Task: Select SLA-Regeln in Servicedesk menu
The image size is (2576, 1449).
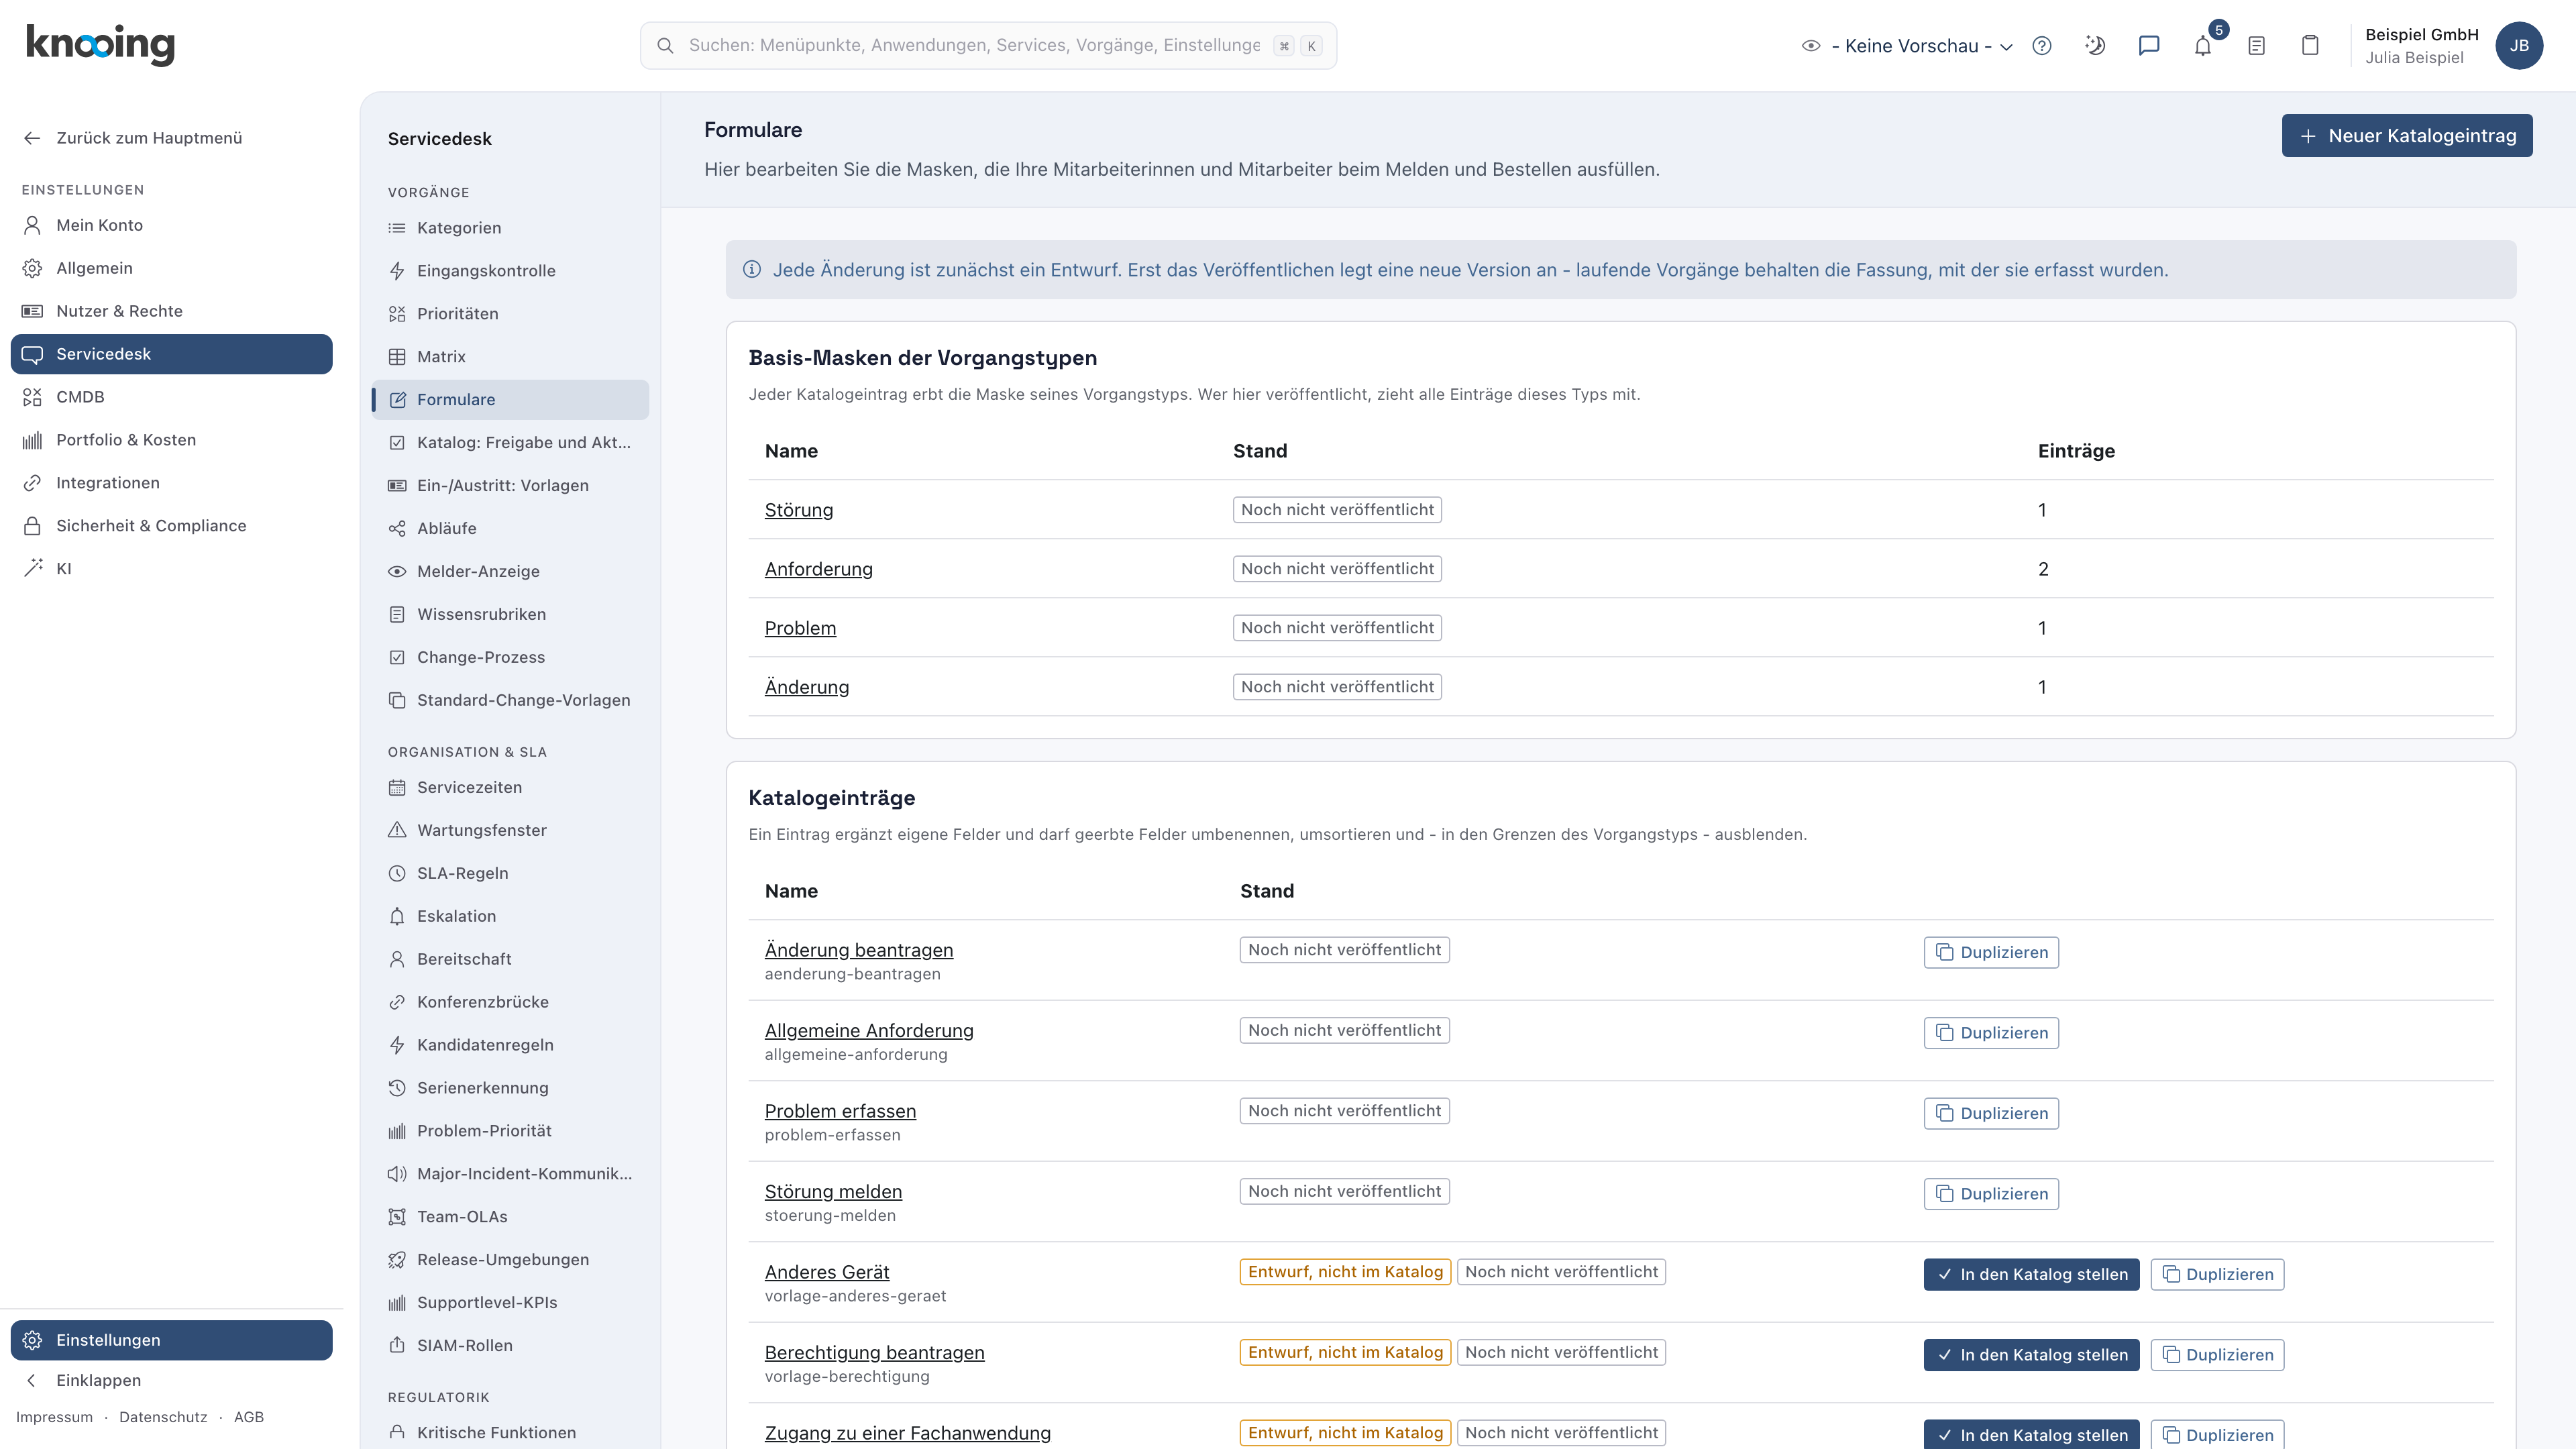Action: pyautogui.click(x=510, y=873)
